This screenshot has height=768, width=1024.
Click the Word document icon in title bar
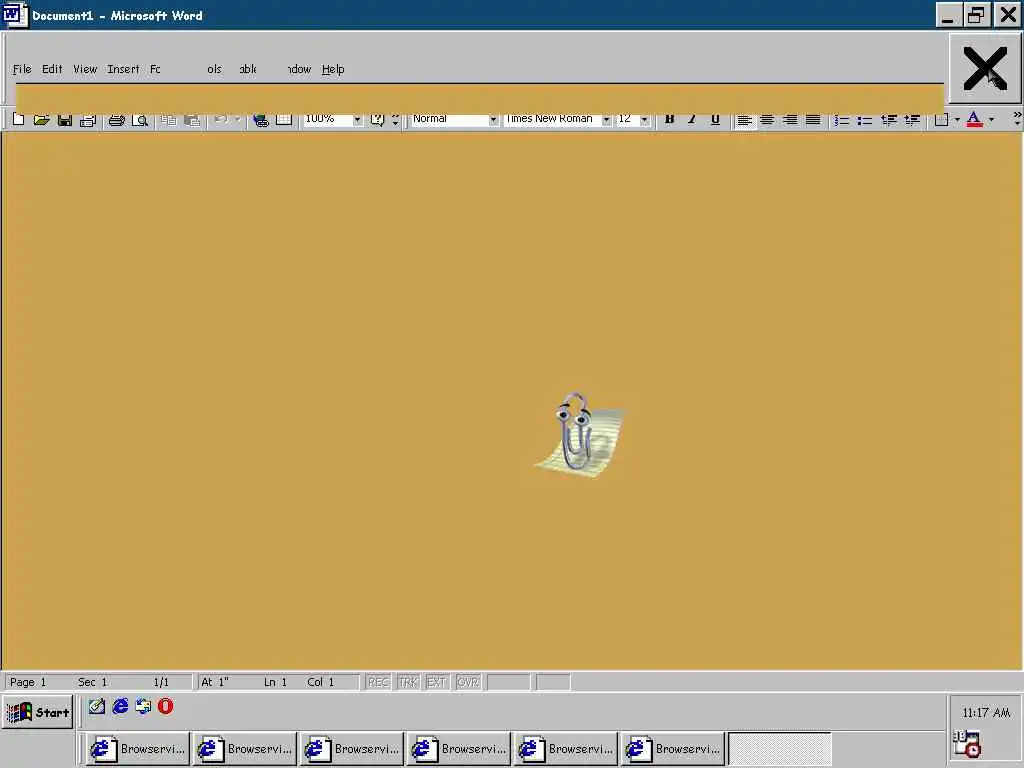(14, 15)
